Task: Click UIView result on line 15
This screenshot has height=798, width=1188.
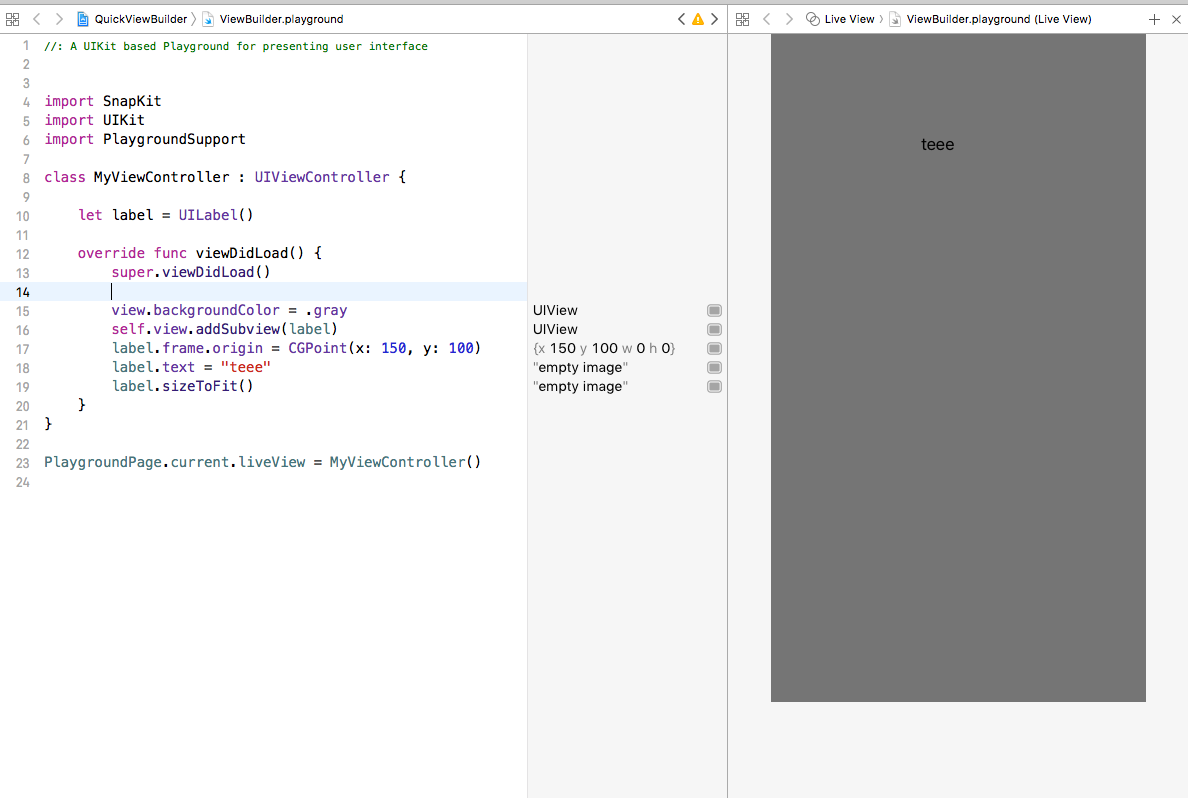Action: point(555,311)
